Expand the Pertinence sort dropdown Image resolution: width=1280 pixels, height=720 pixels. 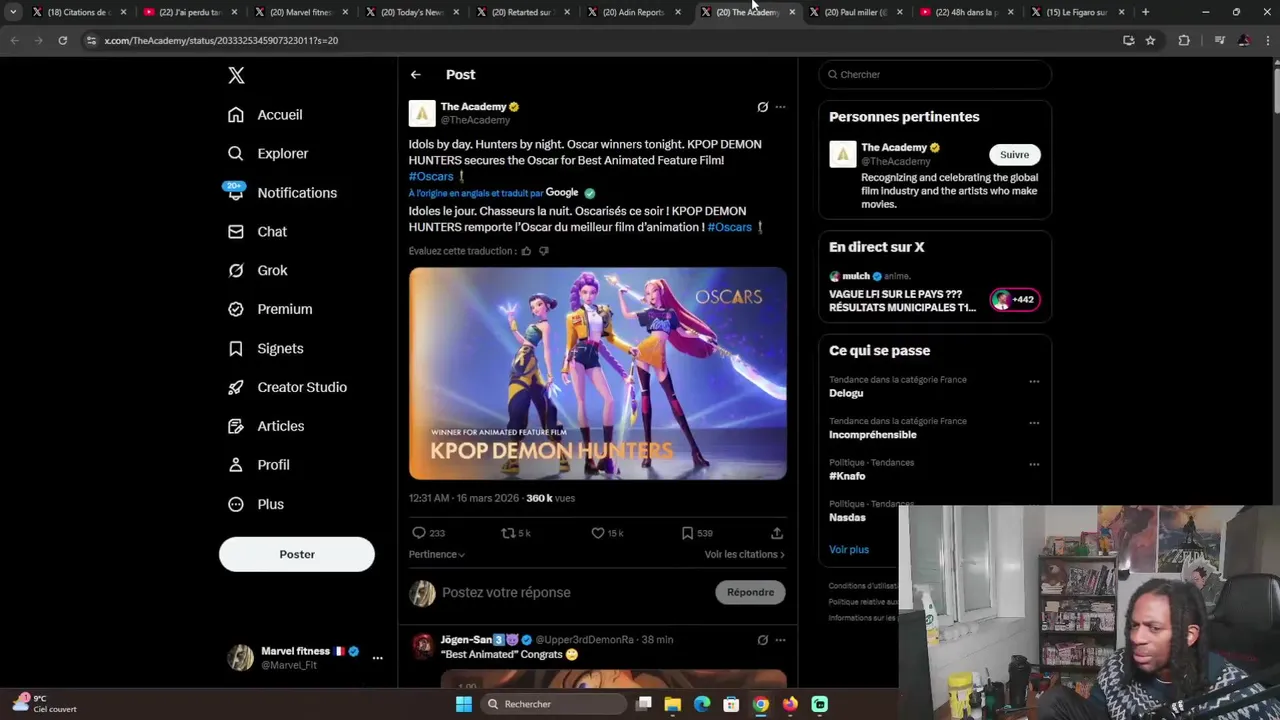coord(437,555)
